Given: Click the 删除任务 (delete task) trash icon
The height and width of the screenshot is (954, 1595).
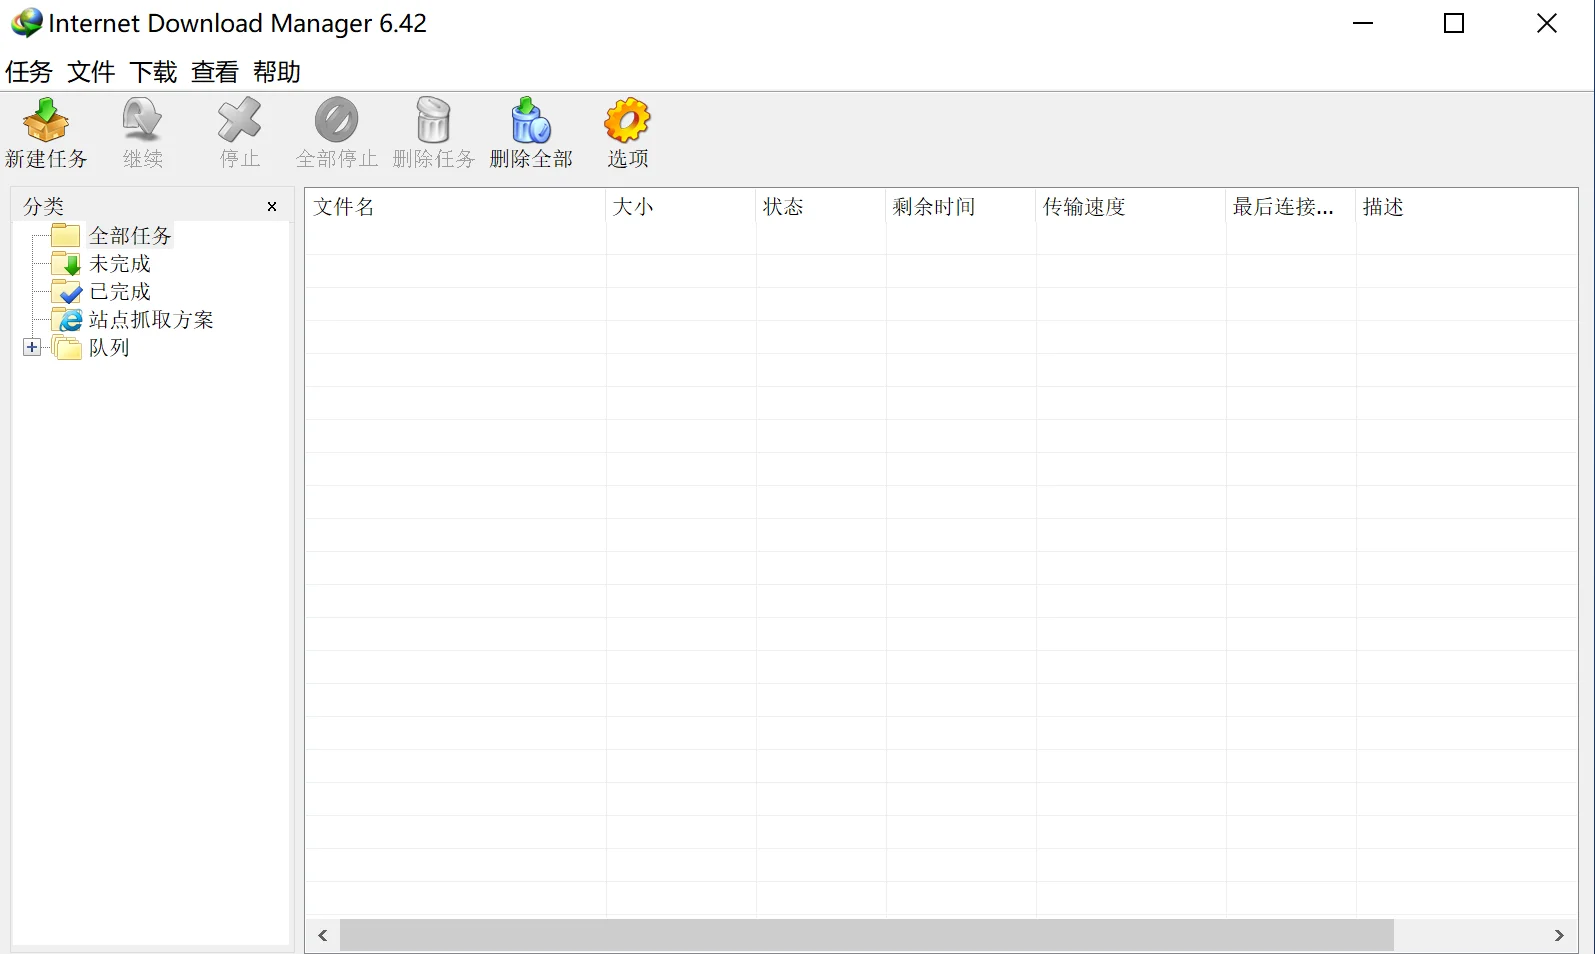Looking at the screenshot, I should pyautogui.click(x=433, y=121).
